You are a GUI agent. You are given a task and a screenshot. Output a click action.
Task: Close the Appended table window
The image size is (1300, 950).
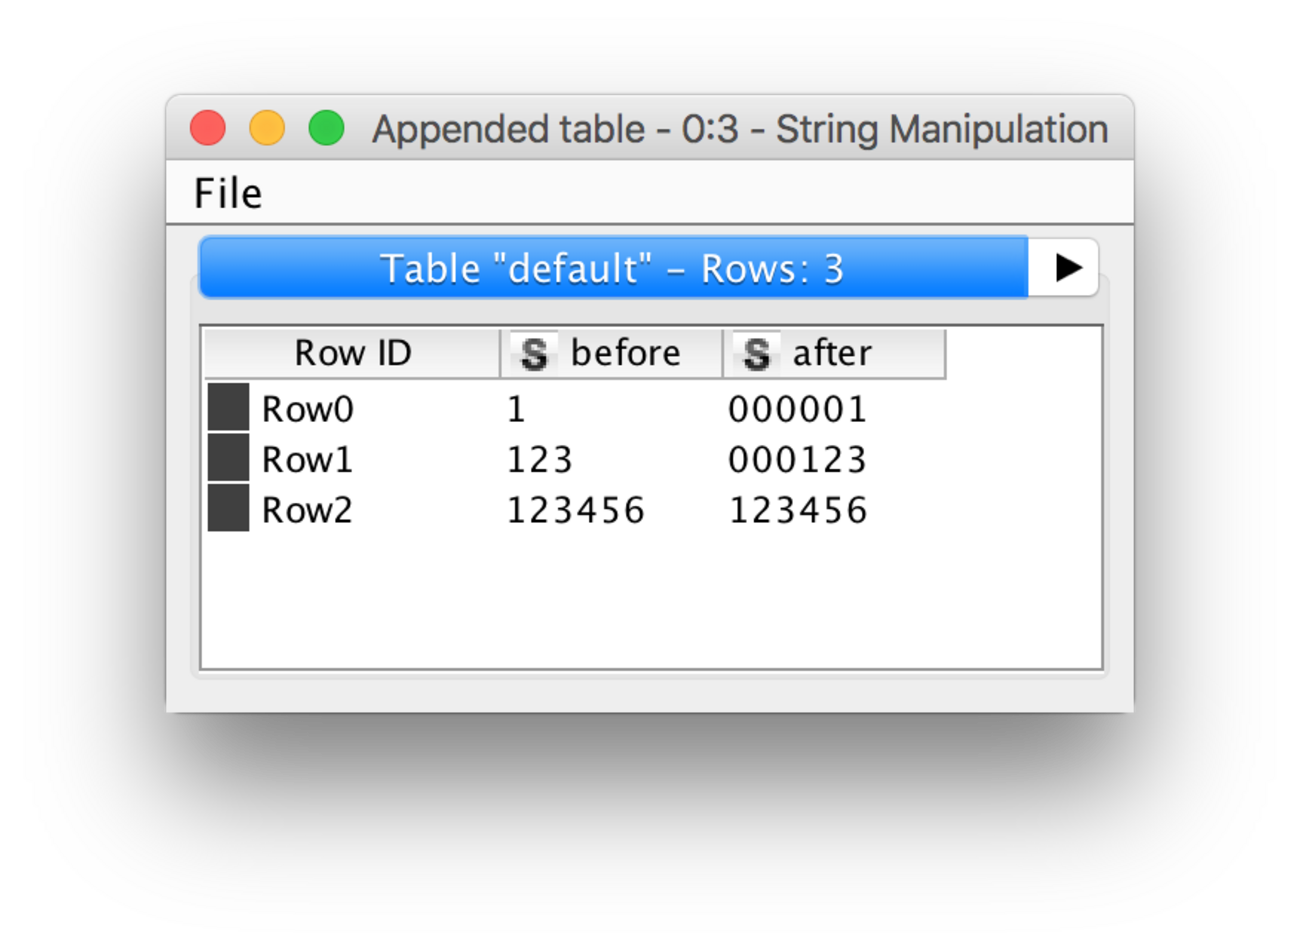208,129
